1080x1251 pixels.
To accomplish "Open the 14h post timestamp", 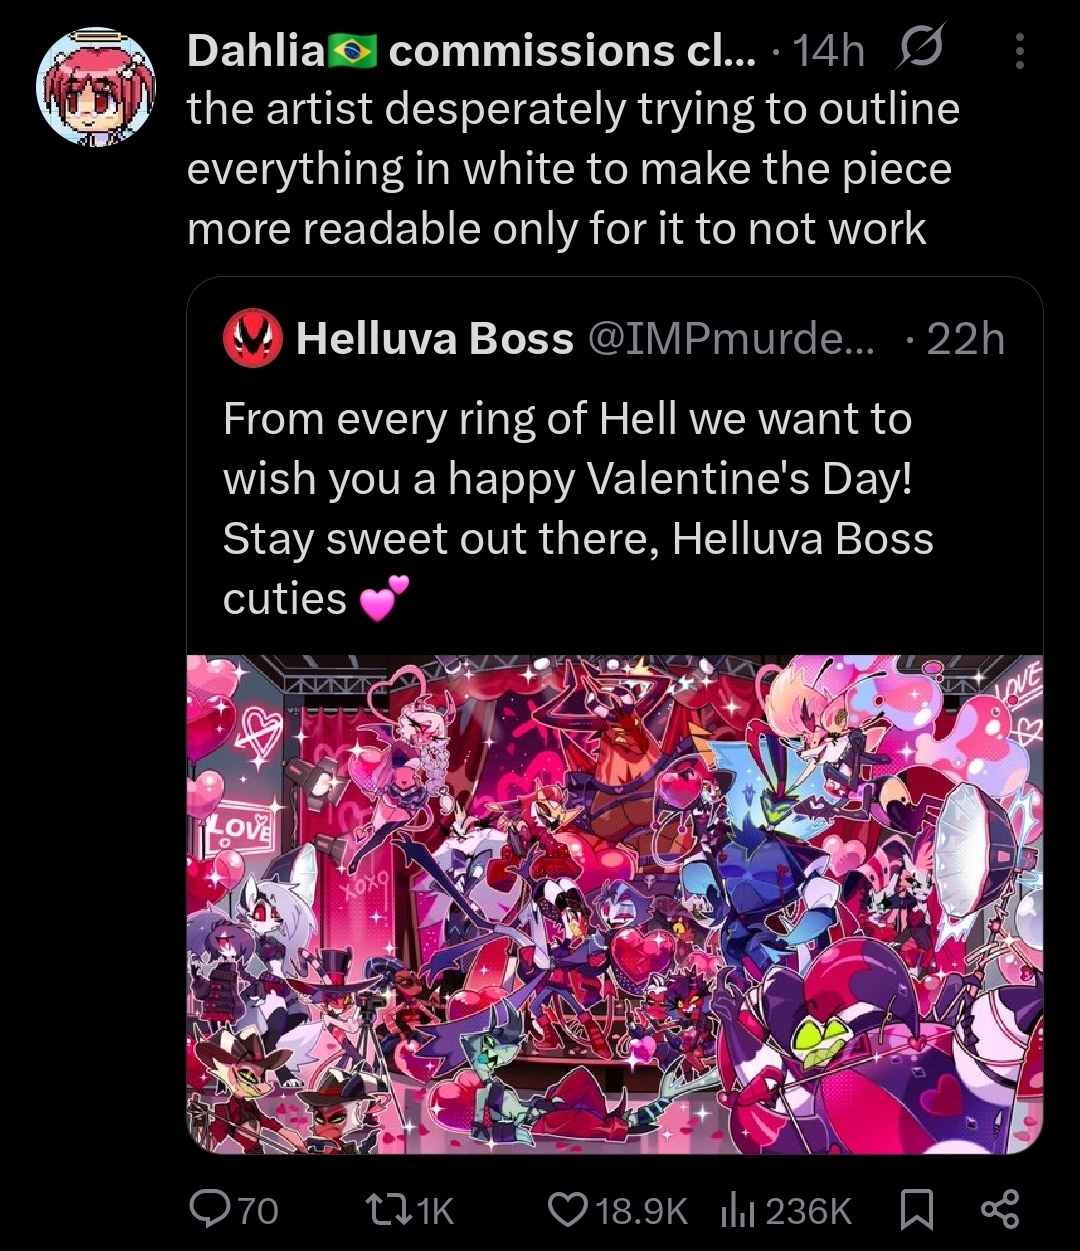I will click(x=828, y=51).
